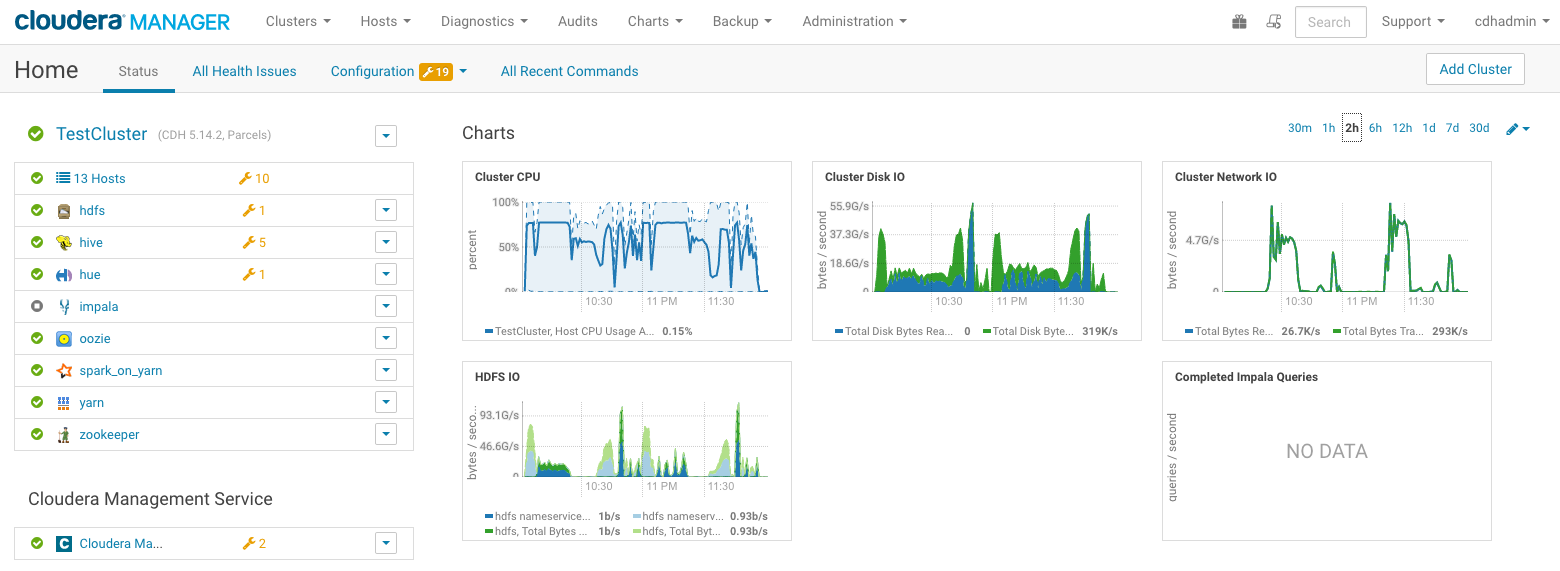
Task: Switch to the All Health Issues tab
Action: pos(244,71)
